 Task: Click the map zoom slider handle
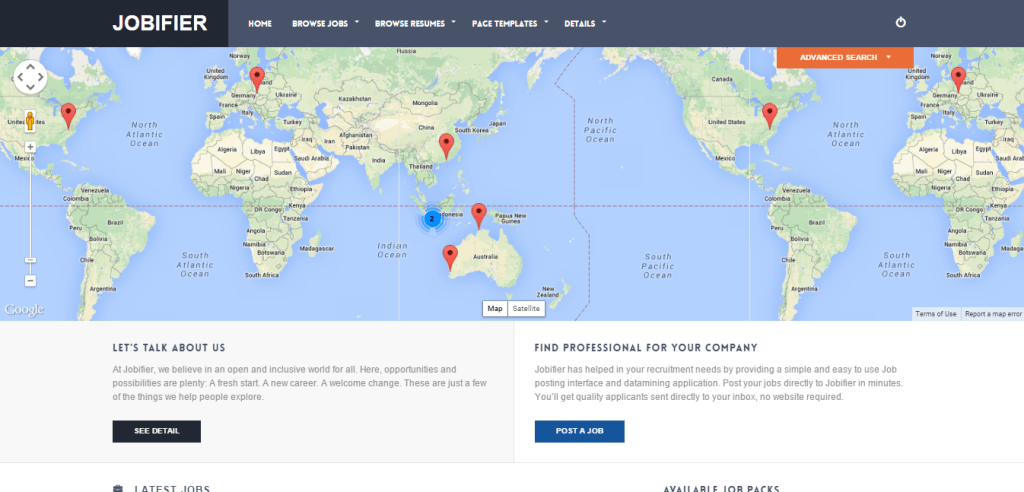[30, 260]
